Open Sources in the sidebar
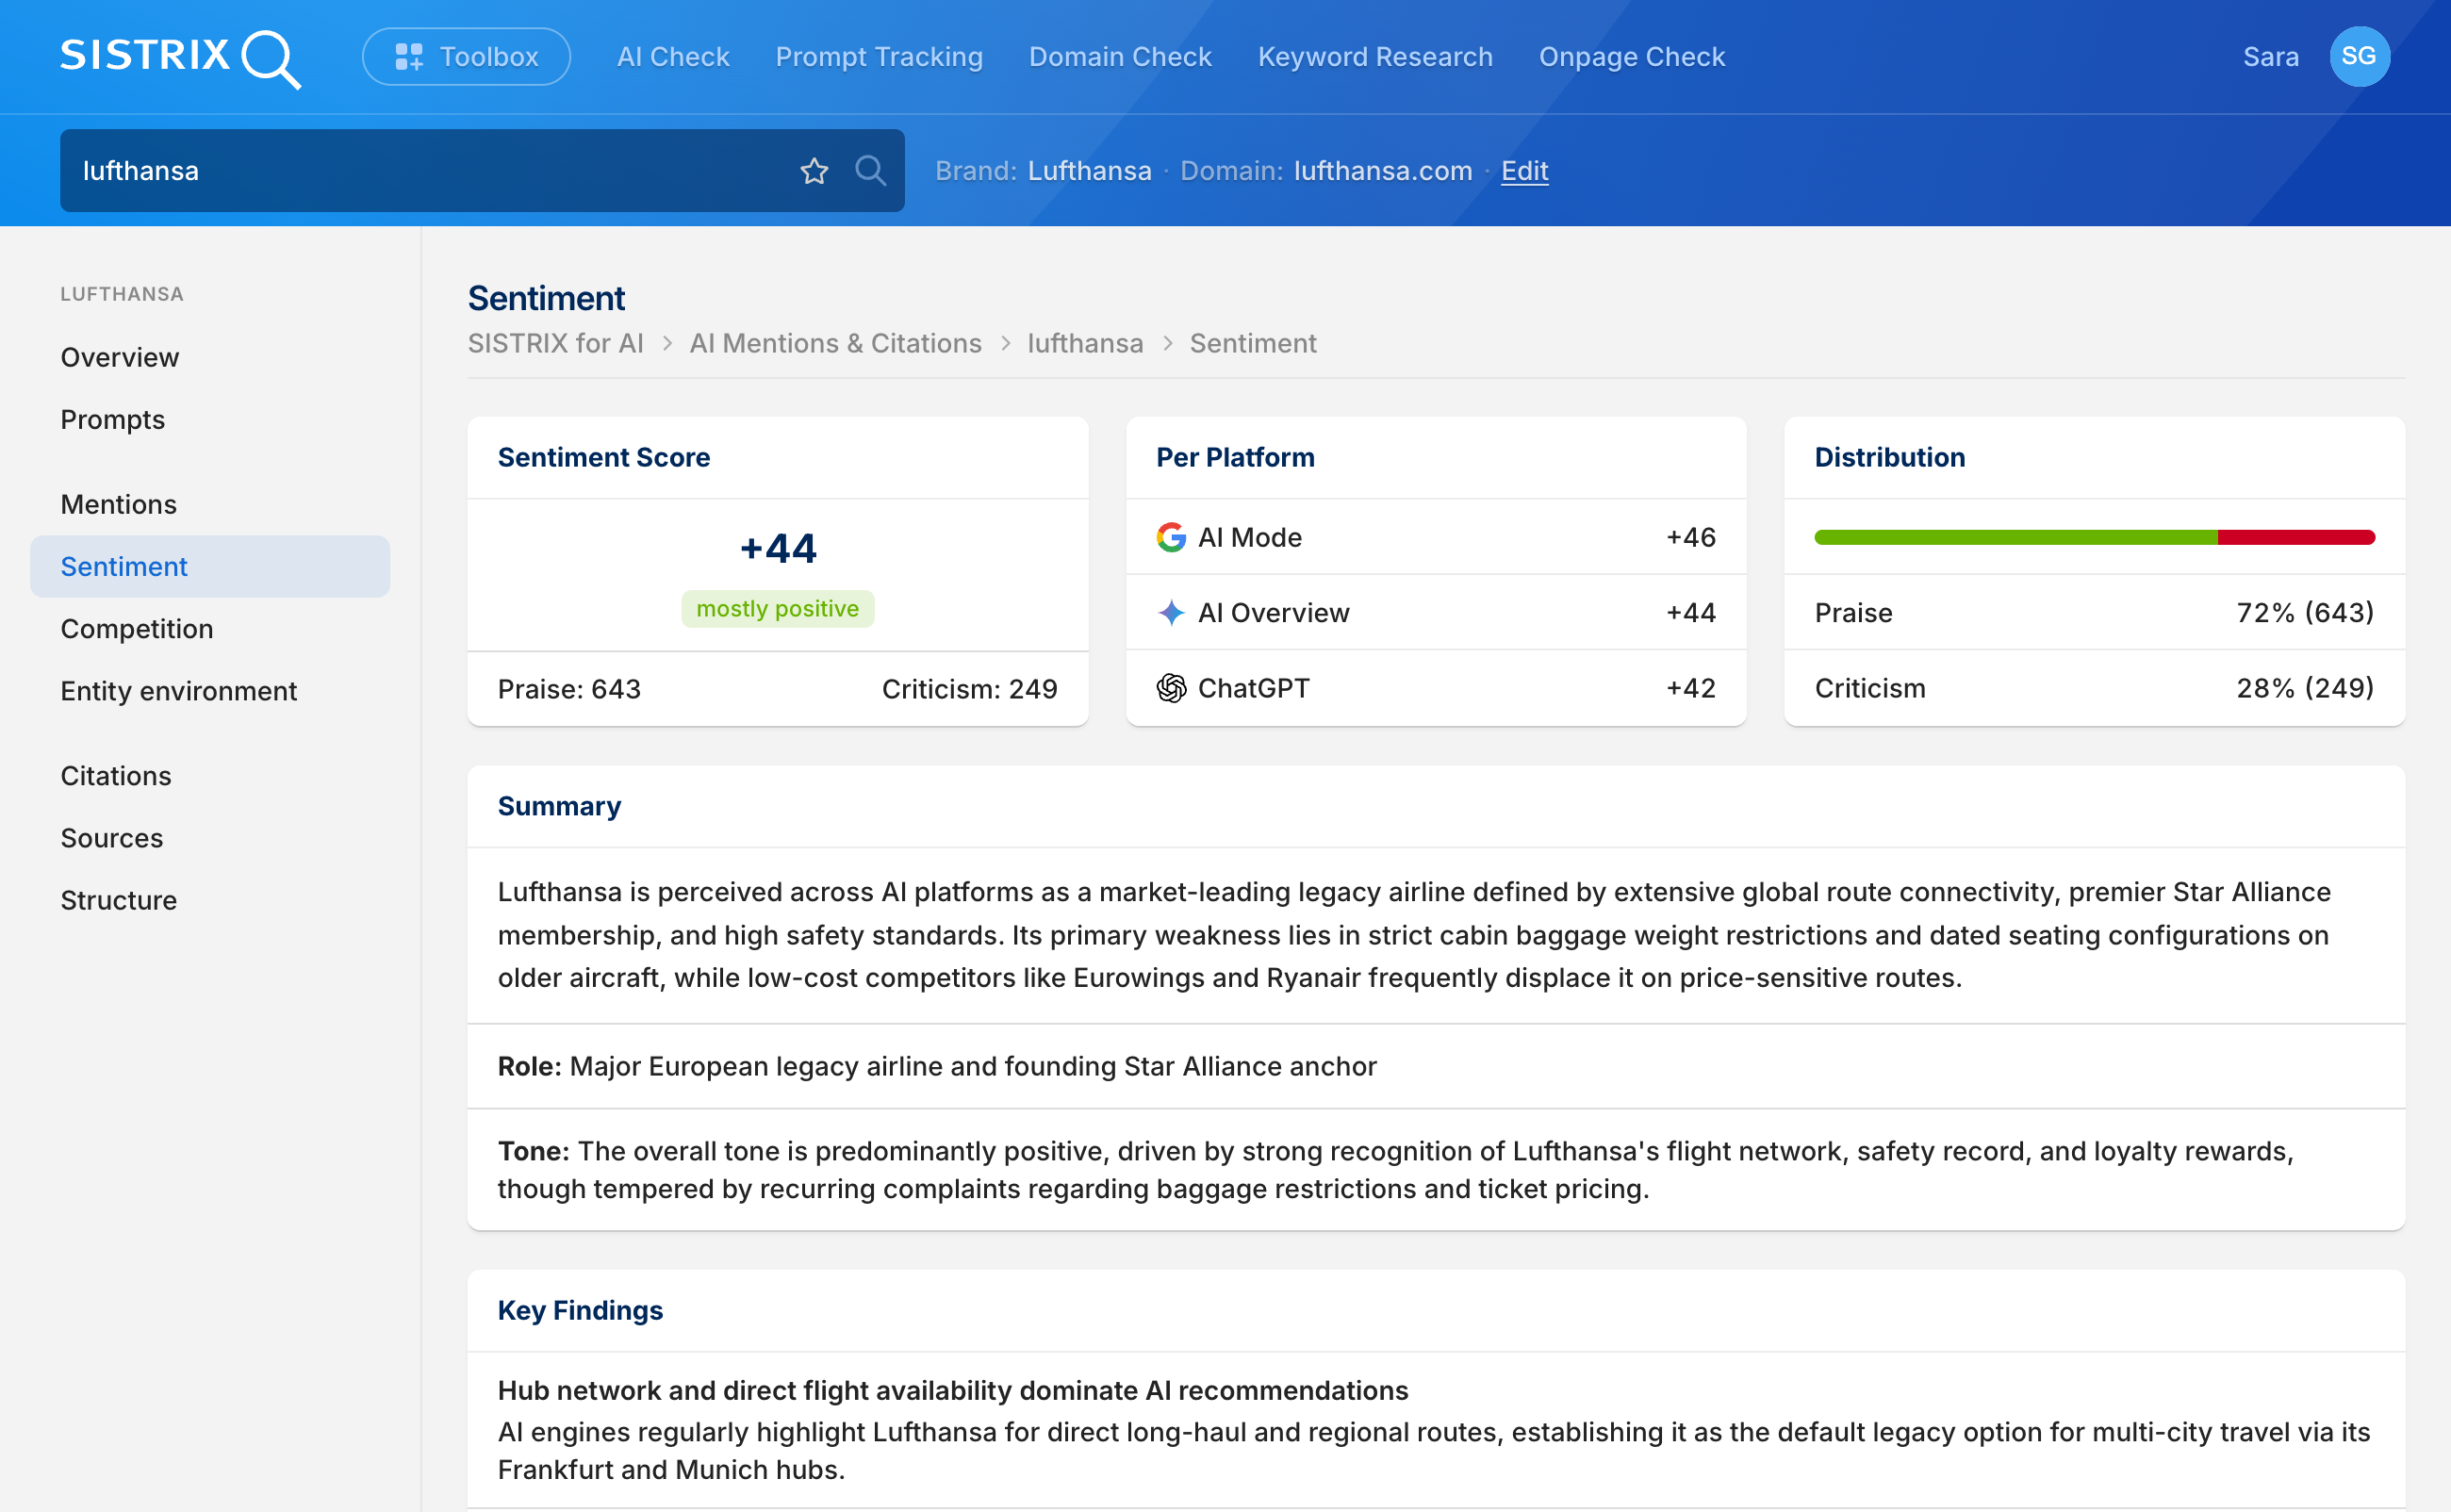2451x1512 pixels. 112,838
